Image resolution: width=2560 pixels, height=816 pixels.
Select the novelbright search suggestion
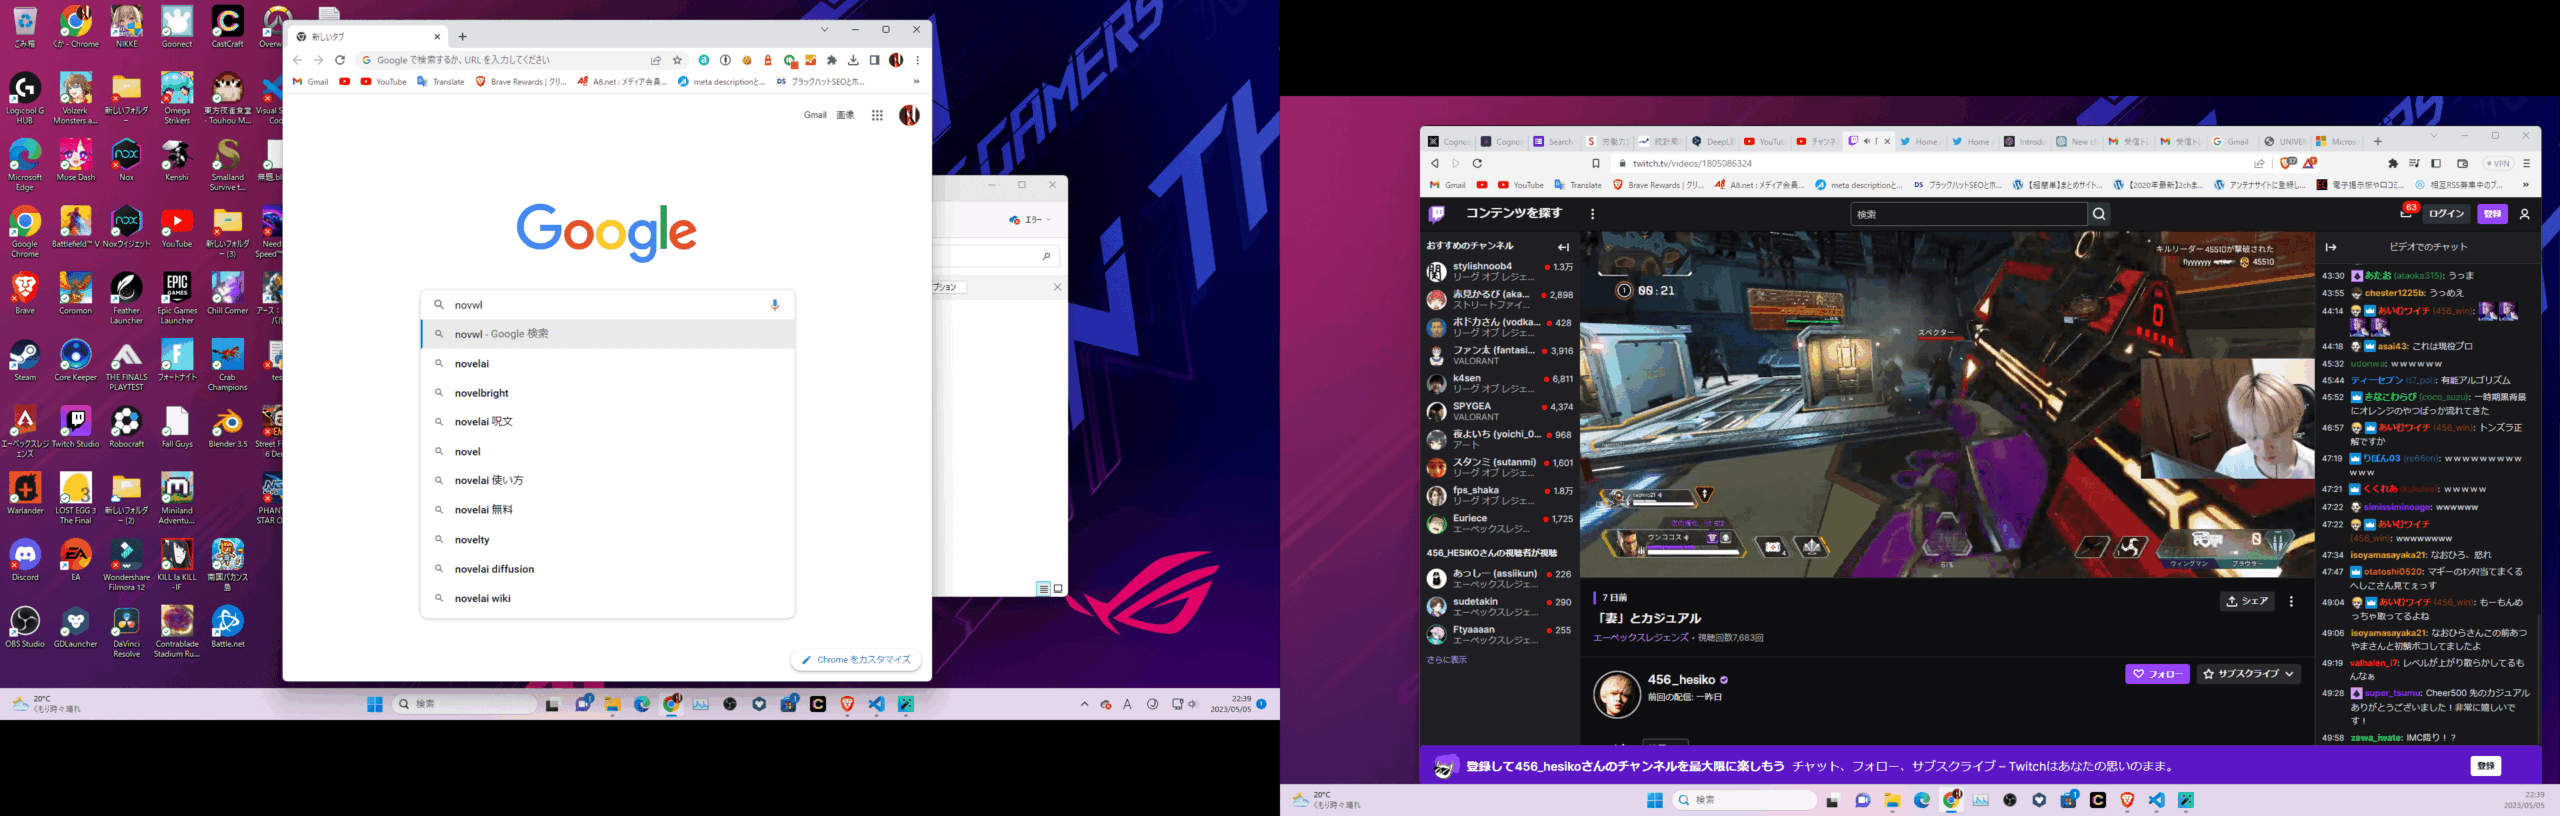point(482,393)
